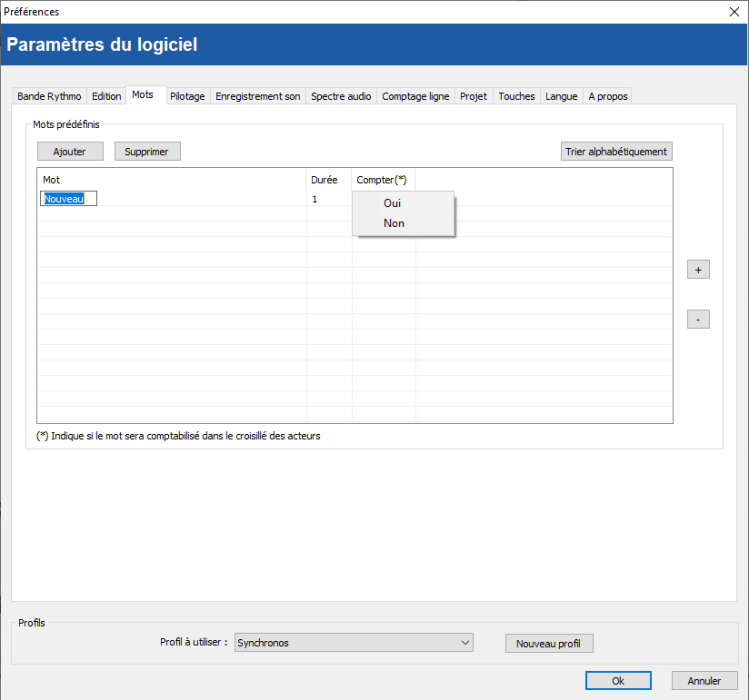Select the Touches tab
Image resolution: width=749 pixels, height=700 pixels.
[x=517, y=96]
